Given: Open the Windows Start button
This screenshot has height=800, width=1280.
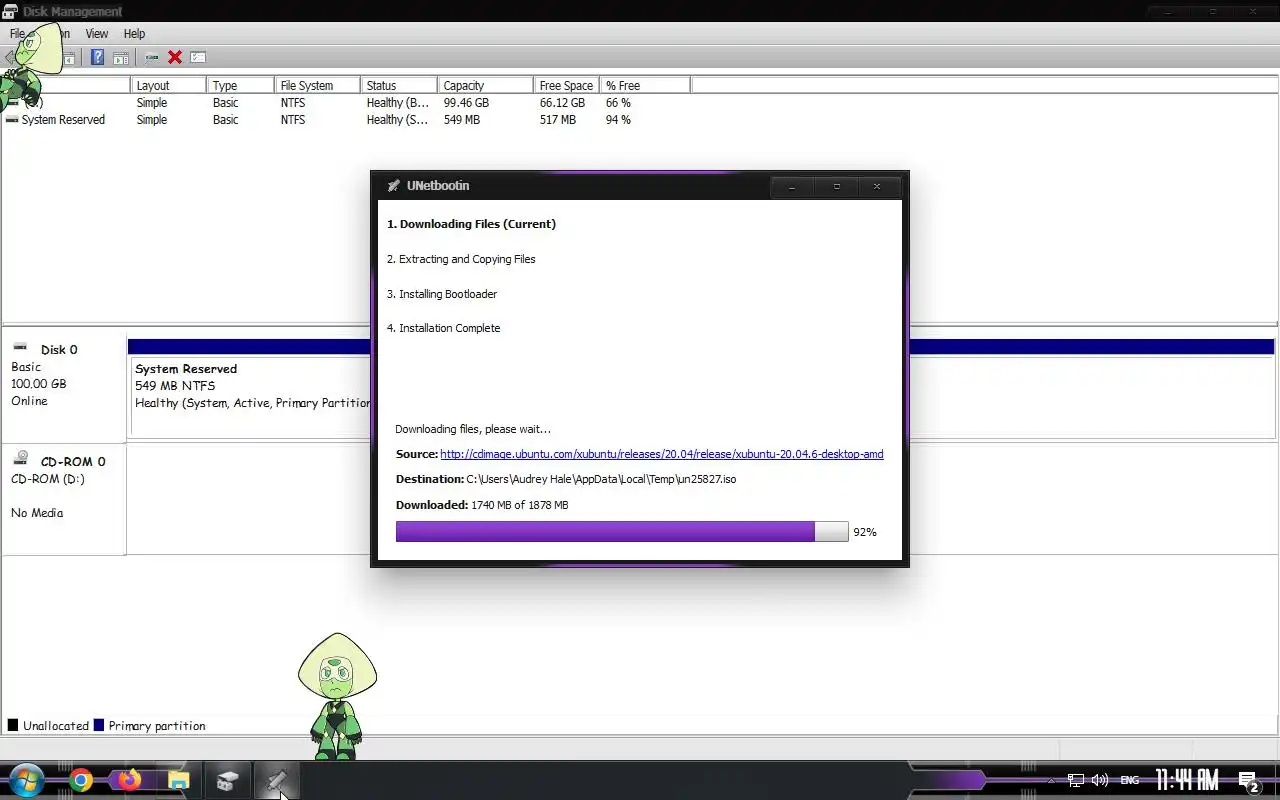Looking at the screenshot, I should pos(26,781).
